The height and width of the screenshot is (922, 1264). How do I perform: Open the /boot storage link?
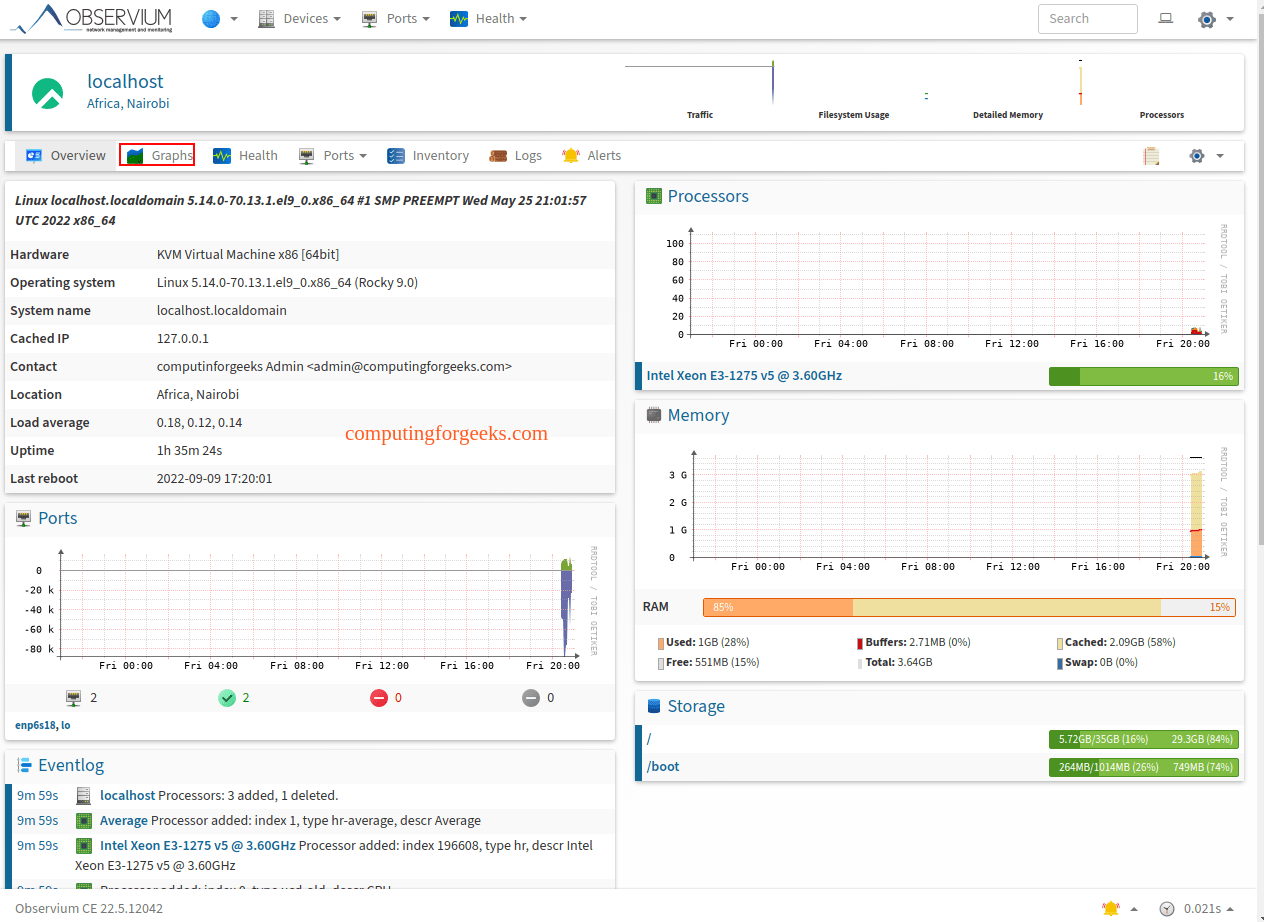663,767
